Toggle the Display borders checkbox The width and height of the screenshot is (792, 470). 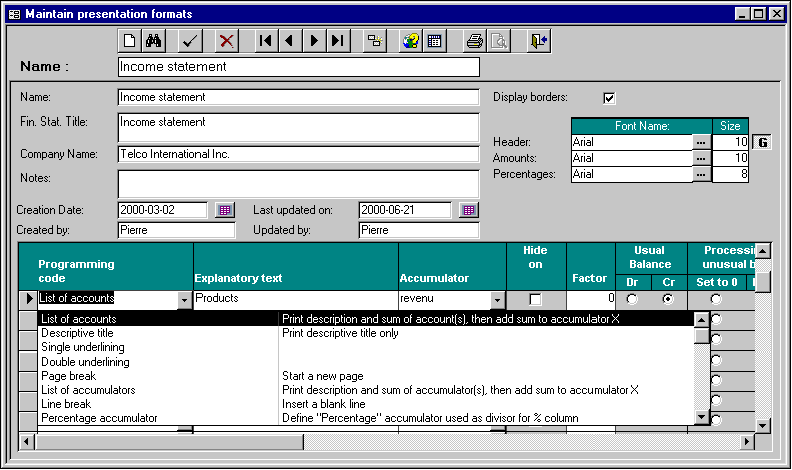(609, 98)
